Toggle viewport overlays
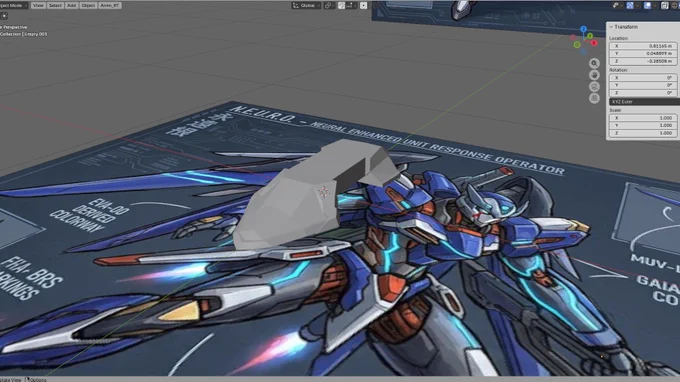The width and height of the screenshot is (680, 382). pyautogui.click(x=647, y=5)
